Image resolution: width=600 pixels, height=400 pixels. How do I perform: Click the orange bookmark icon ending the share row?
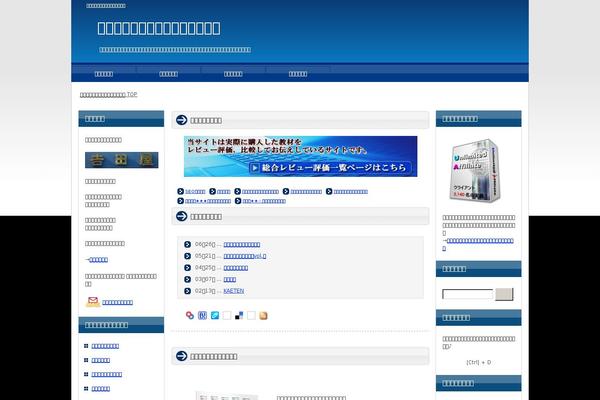263,315
